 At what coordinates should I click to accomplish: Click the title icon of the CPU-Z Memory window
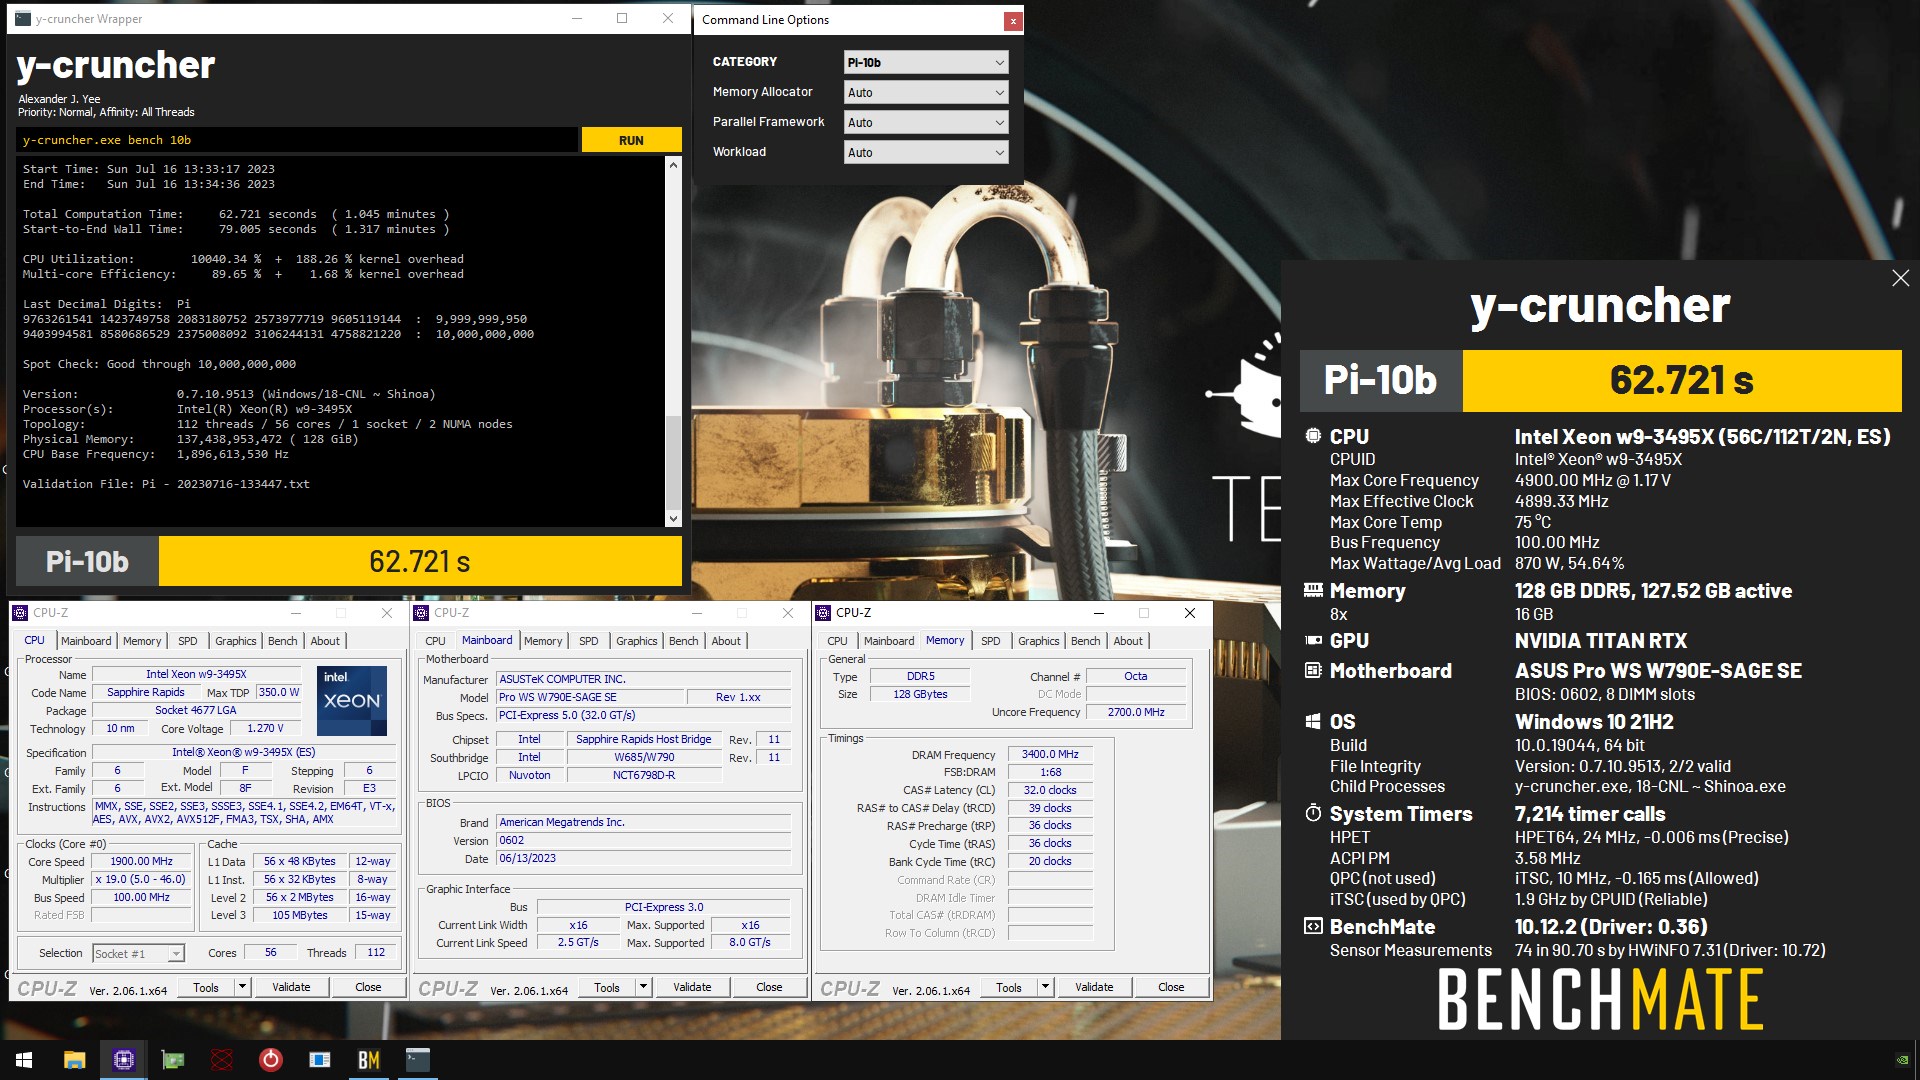823,613
